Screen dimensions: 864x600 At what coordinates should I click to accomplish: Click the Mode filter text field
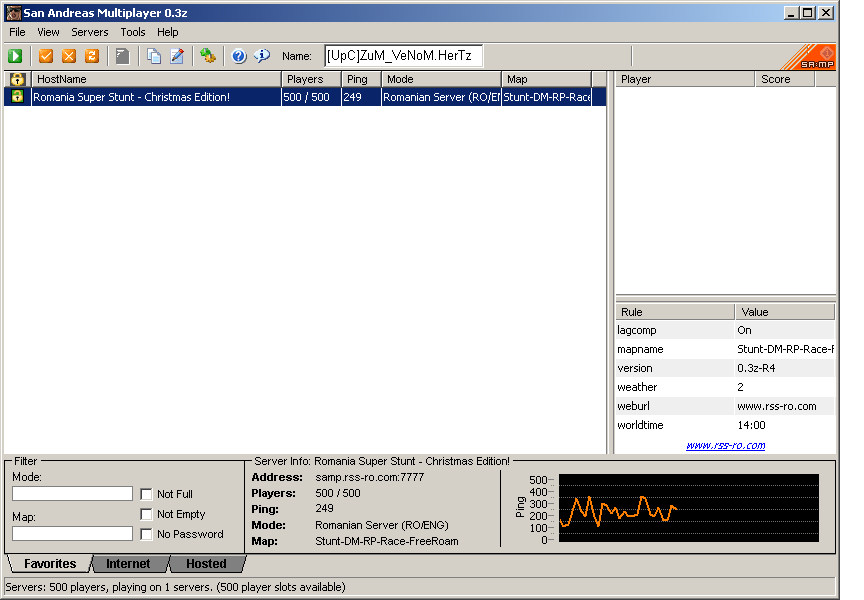72,493
